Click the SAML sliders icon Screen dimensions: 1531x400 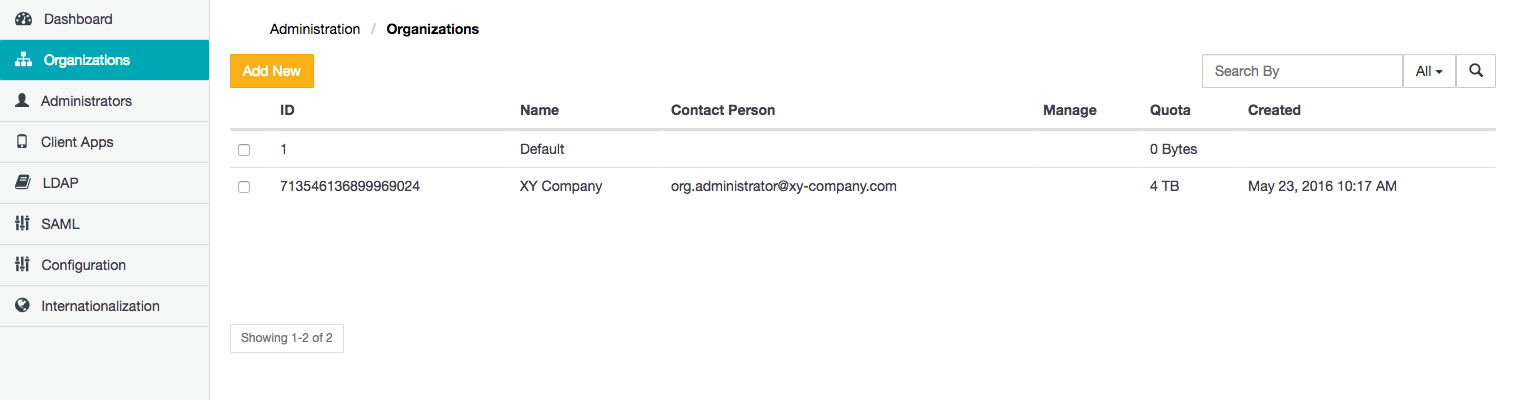click(22, 224)
